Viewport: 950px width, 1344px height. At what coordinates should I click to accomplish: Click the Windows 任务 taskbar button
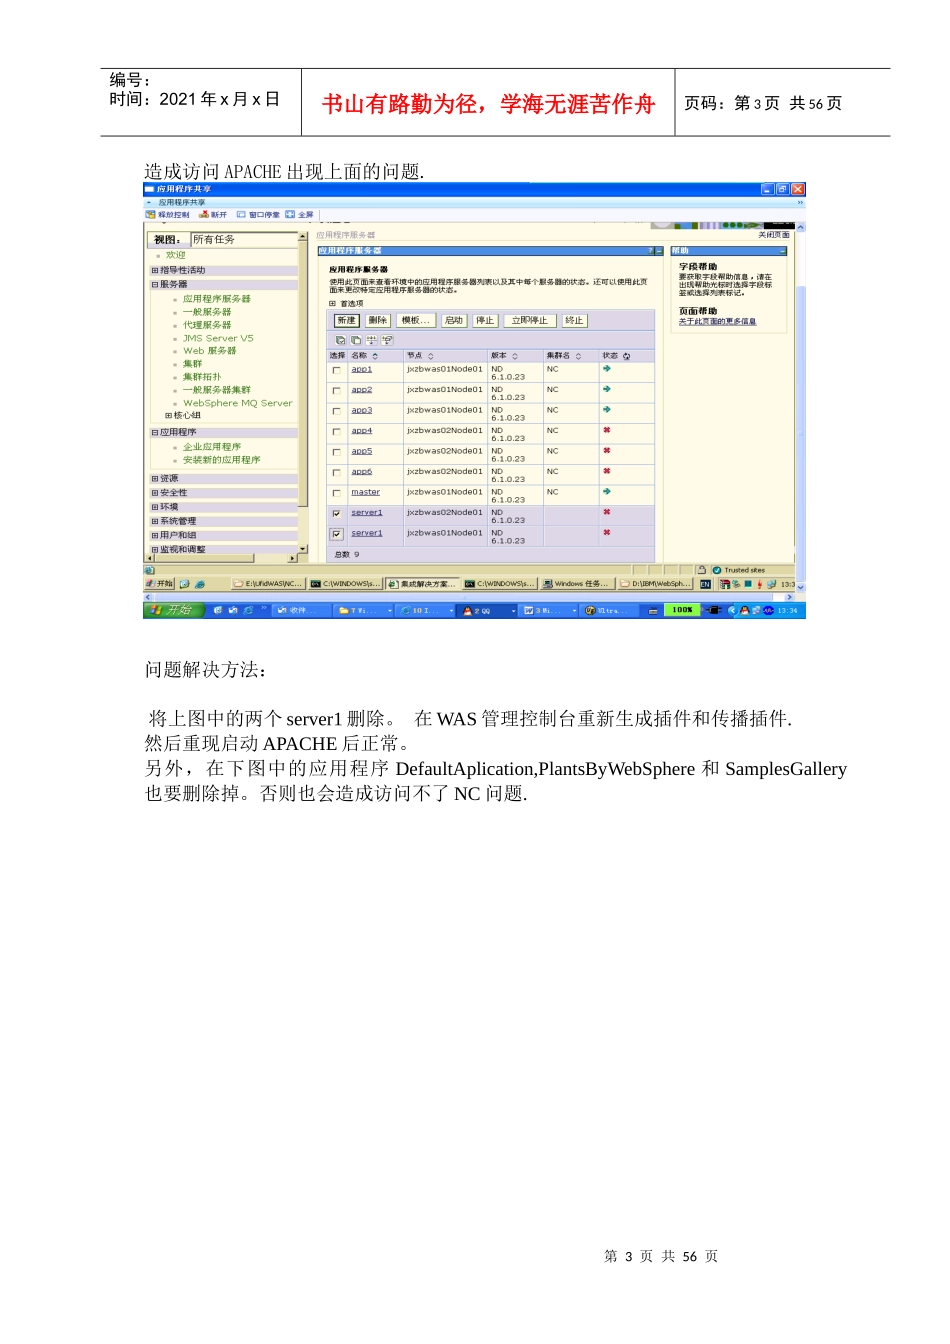point(578,584)
